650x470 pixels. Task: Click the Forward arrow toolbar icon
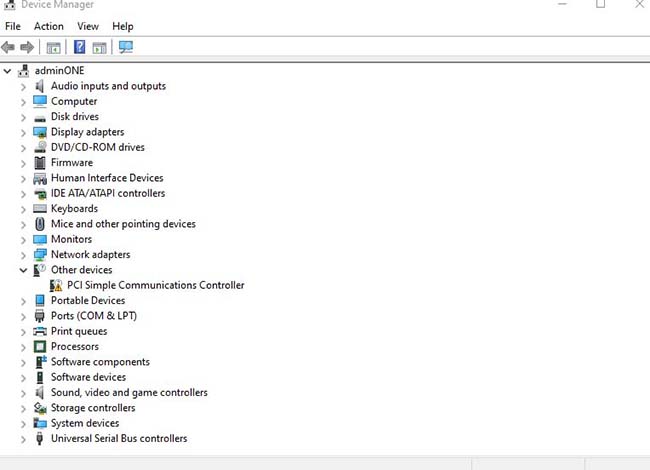[x=27, y=47]
